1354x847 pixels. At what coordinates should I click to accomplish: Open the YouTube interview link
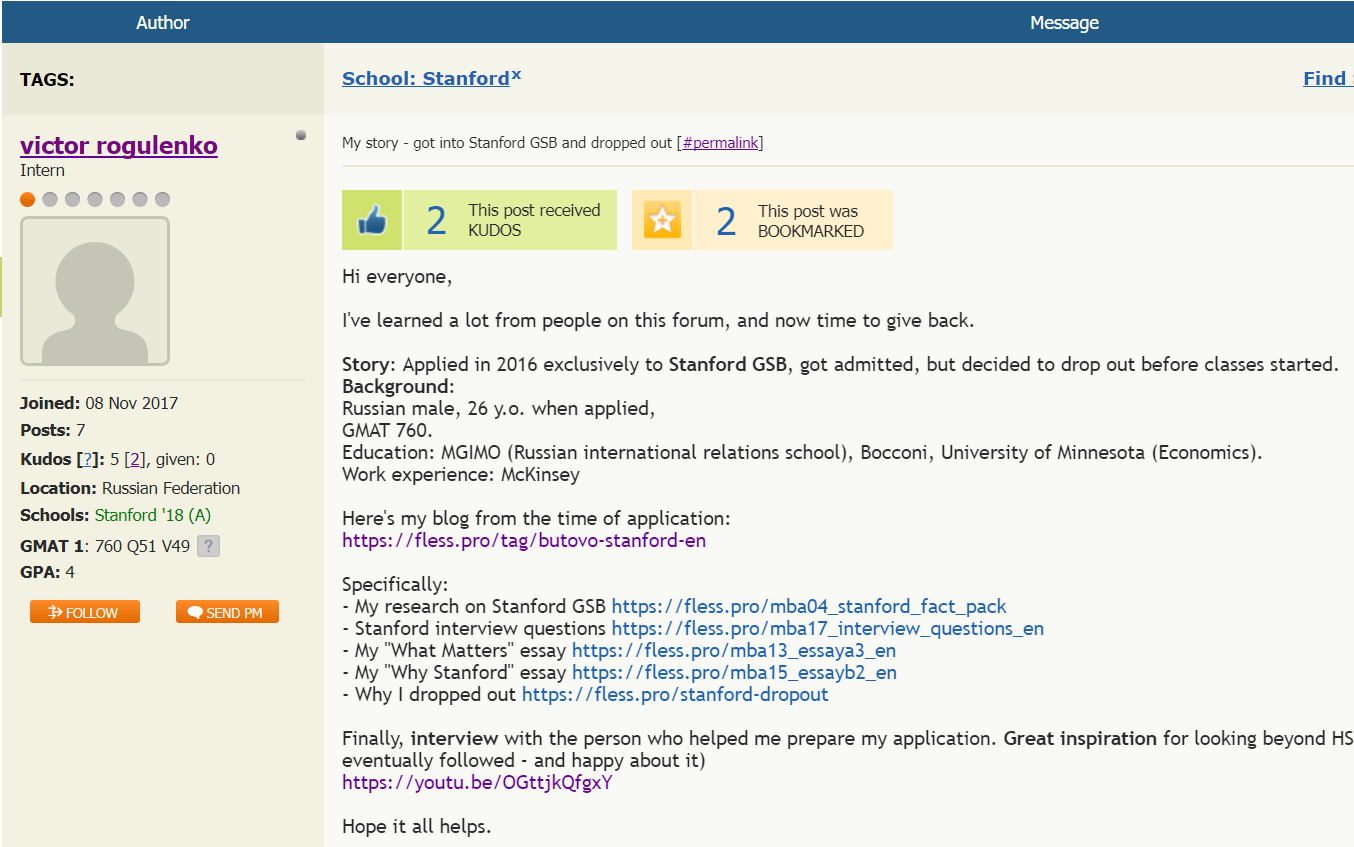477,782
